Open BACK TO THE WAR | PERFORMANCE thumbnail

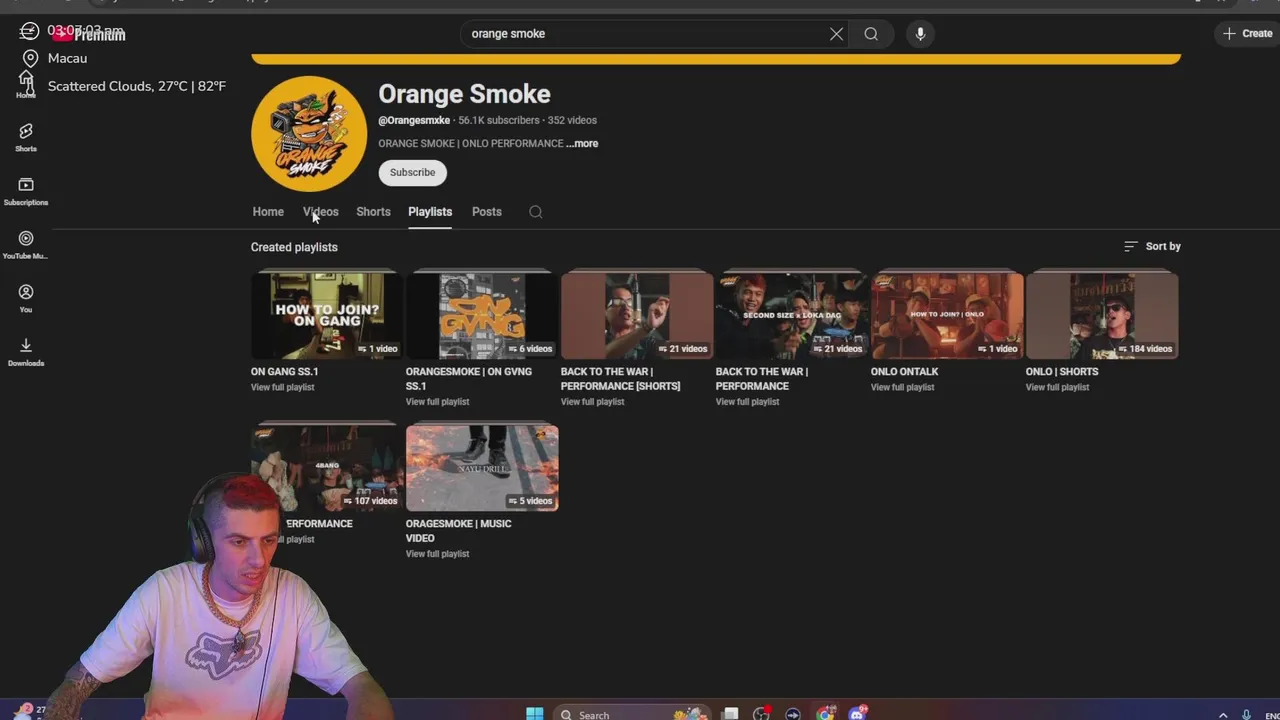(x=792, y=315)
